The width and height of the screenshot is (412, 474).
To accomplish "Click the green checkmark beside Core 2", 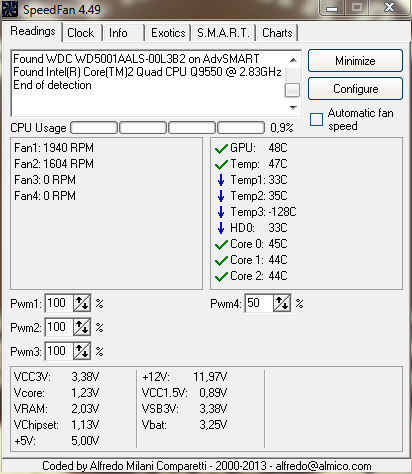I will 221,276.
